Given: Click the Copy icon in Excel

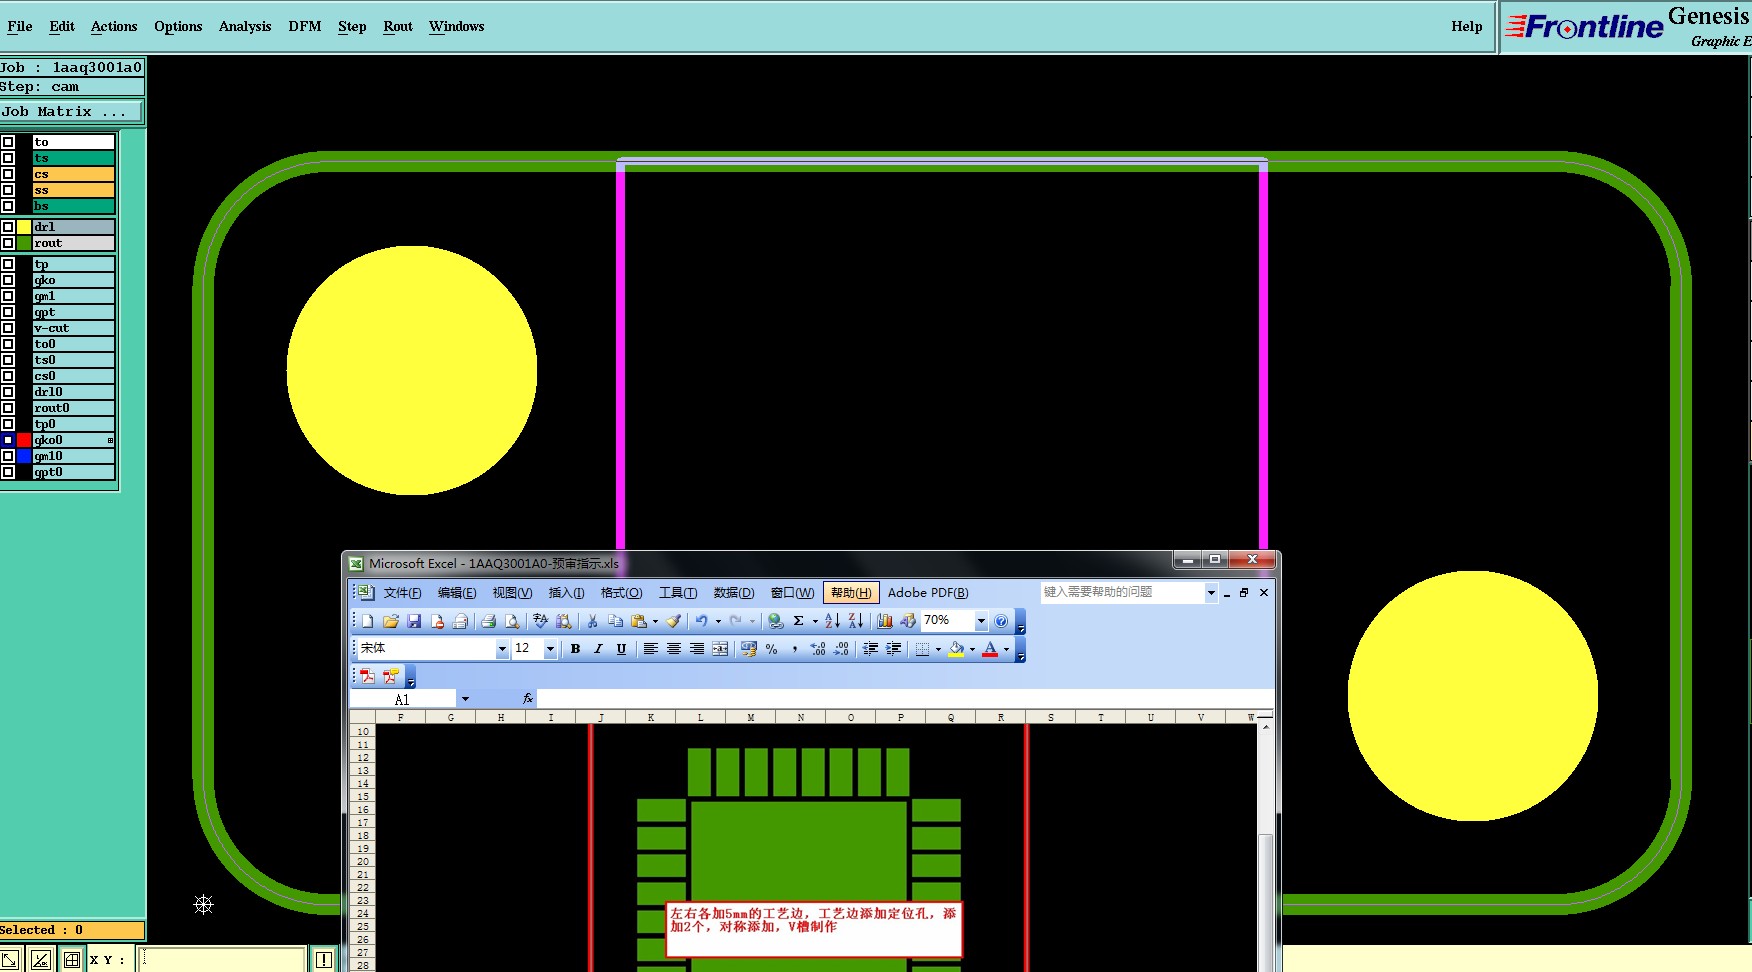Looking at the screenshot, I should [615, 621].
